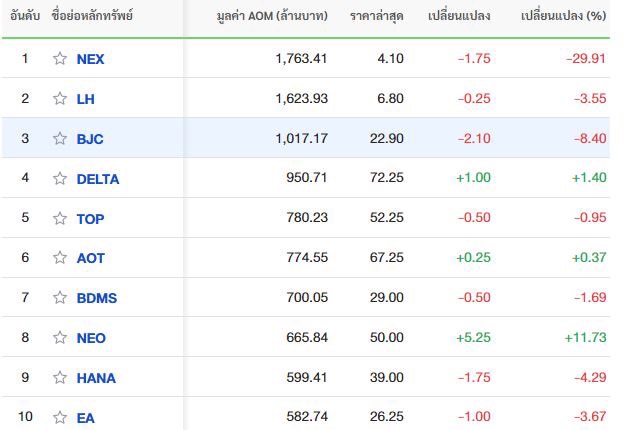The image size is (630, 430).
Task: Sort by มูลค่า AOM (ล้านบาท) column header
Action: [x=272, y=16]
